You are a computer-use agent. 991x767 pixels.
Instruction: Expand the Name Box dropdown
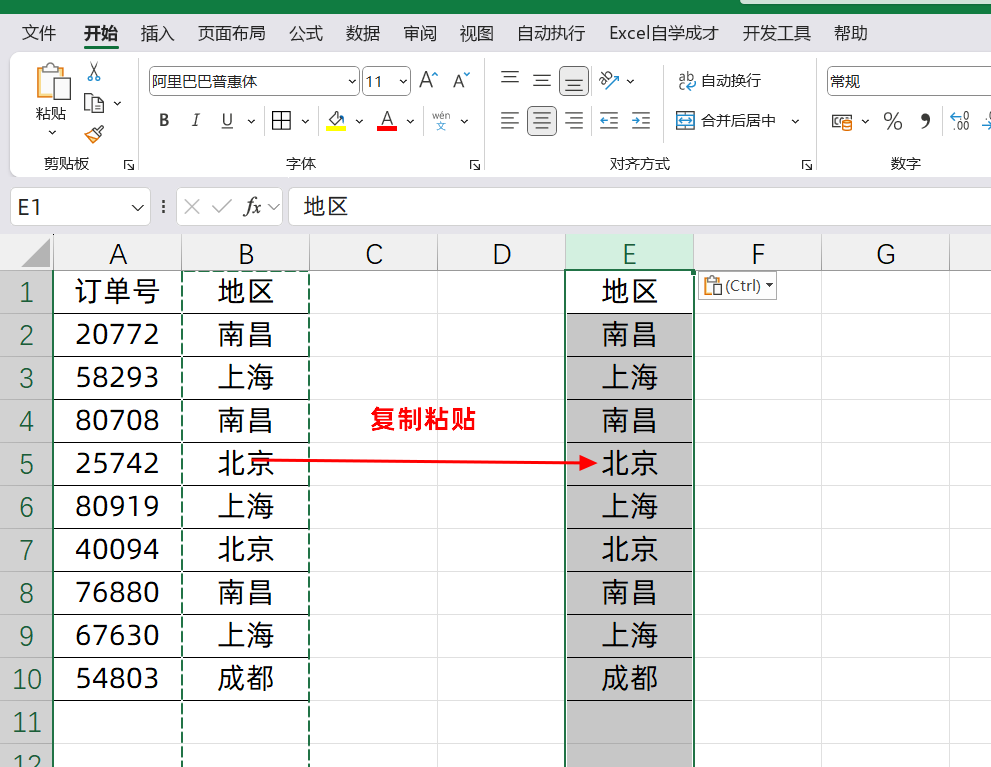point(137,207)
